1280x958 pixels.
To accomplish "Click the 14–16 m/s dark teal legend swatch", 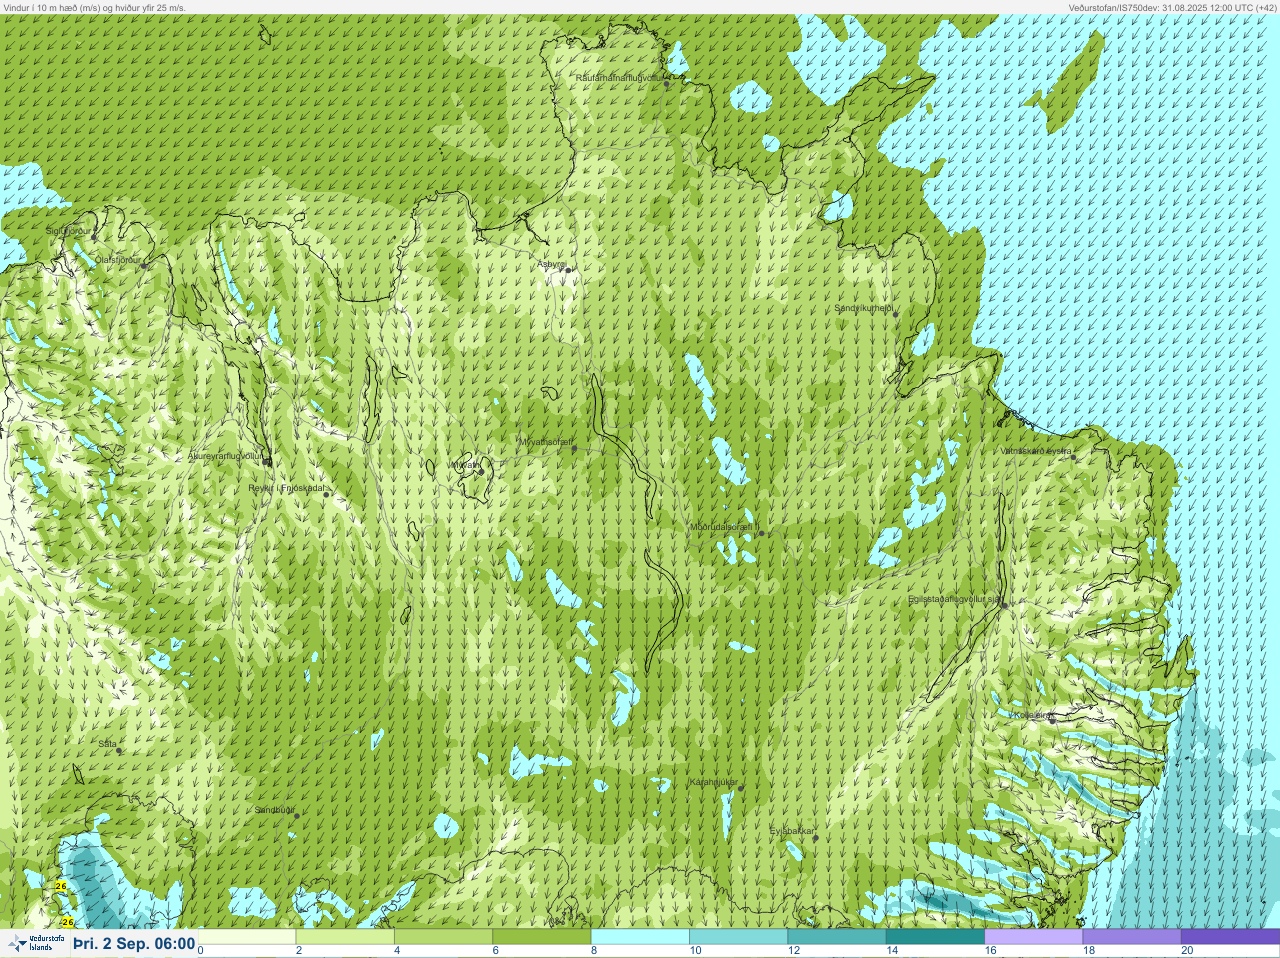I will [935, 937].
